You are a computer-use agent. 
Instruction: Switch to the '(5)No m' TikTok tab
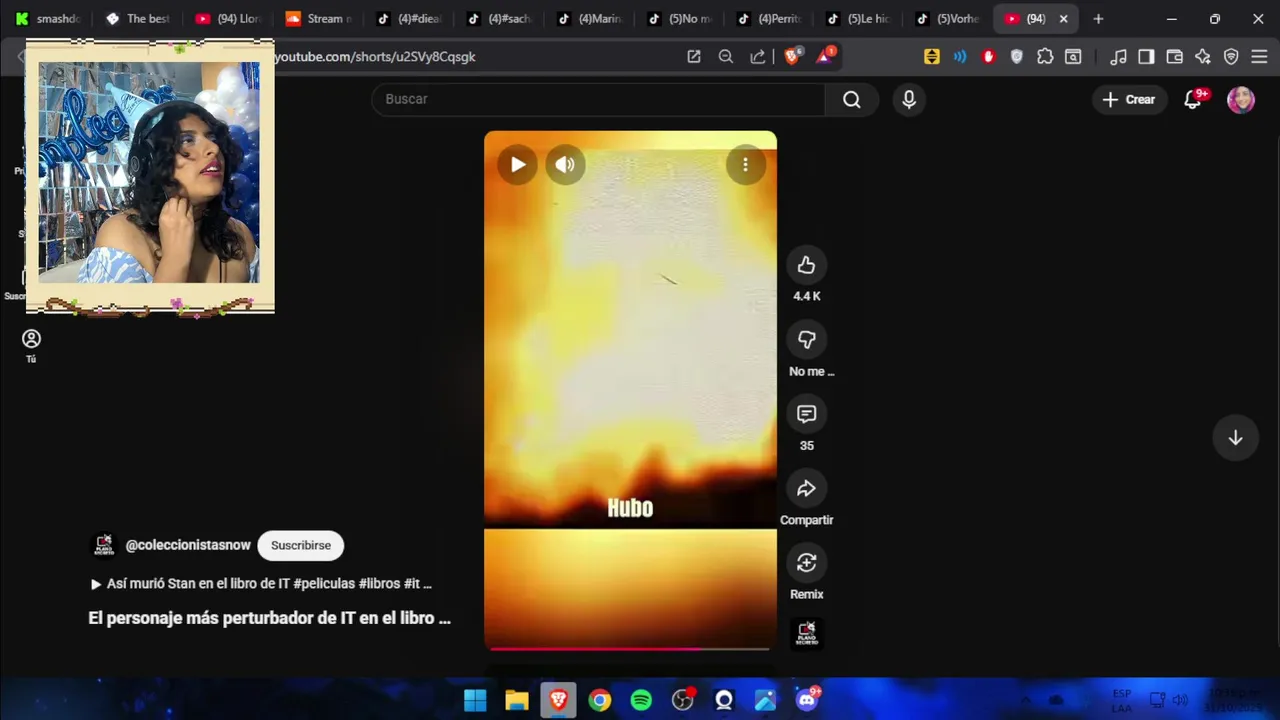click(x=679, y=19)
